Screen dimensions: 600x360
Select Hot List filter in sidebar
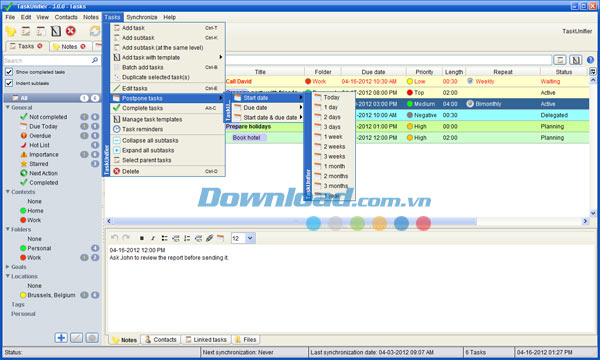click(39, 145)
